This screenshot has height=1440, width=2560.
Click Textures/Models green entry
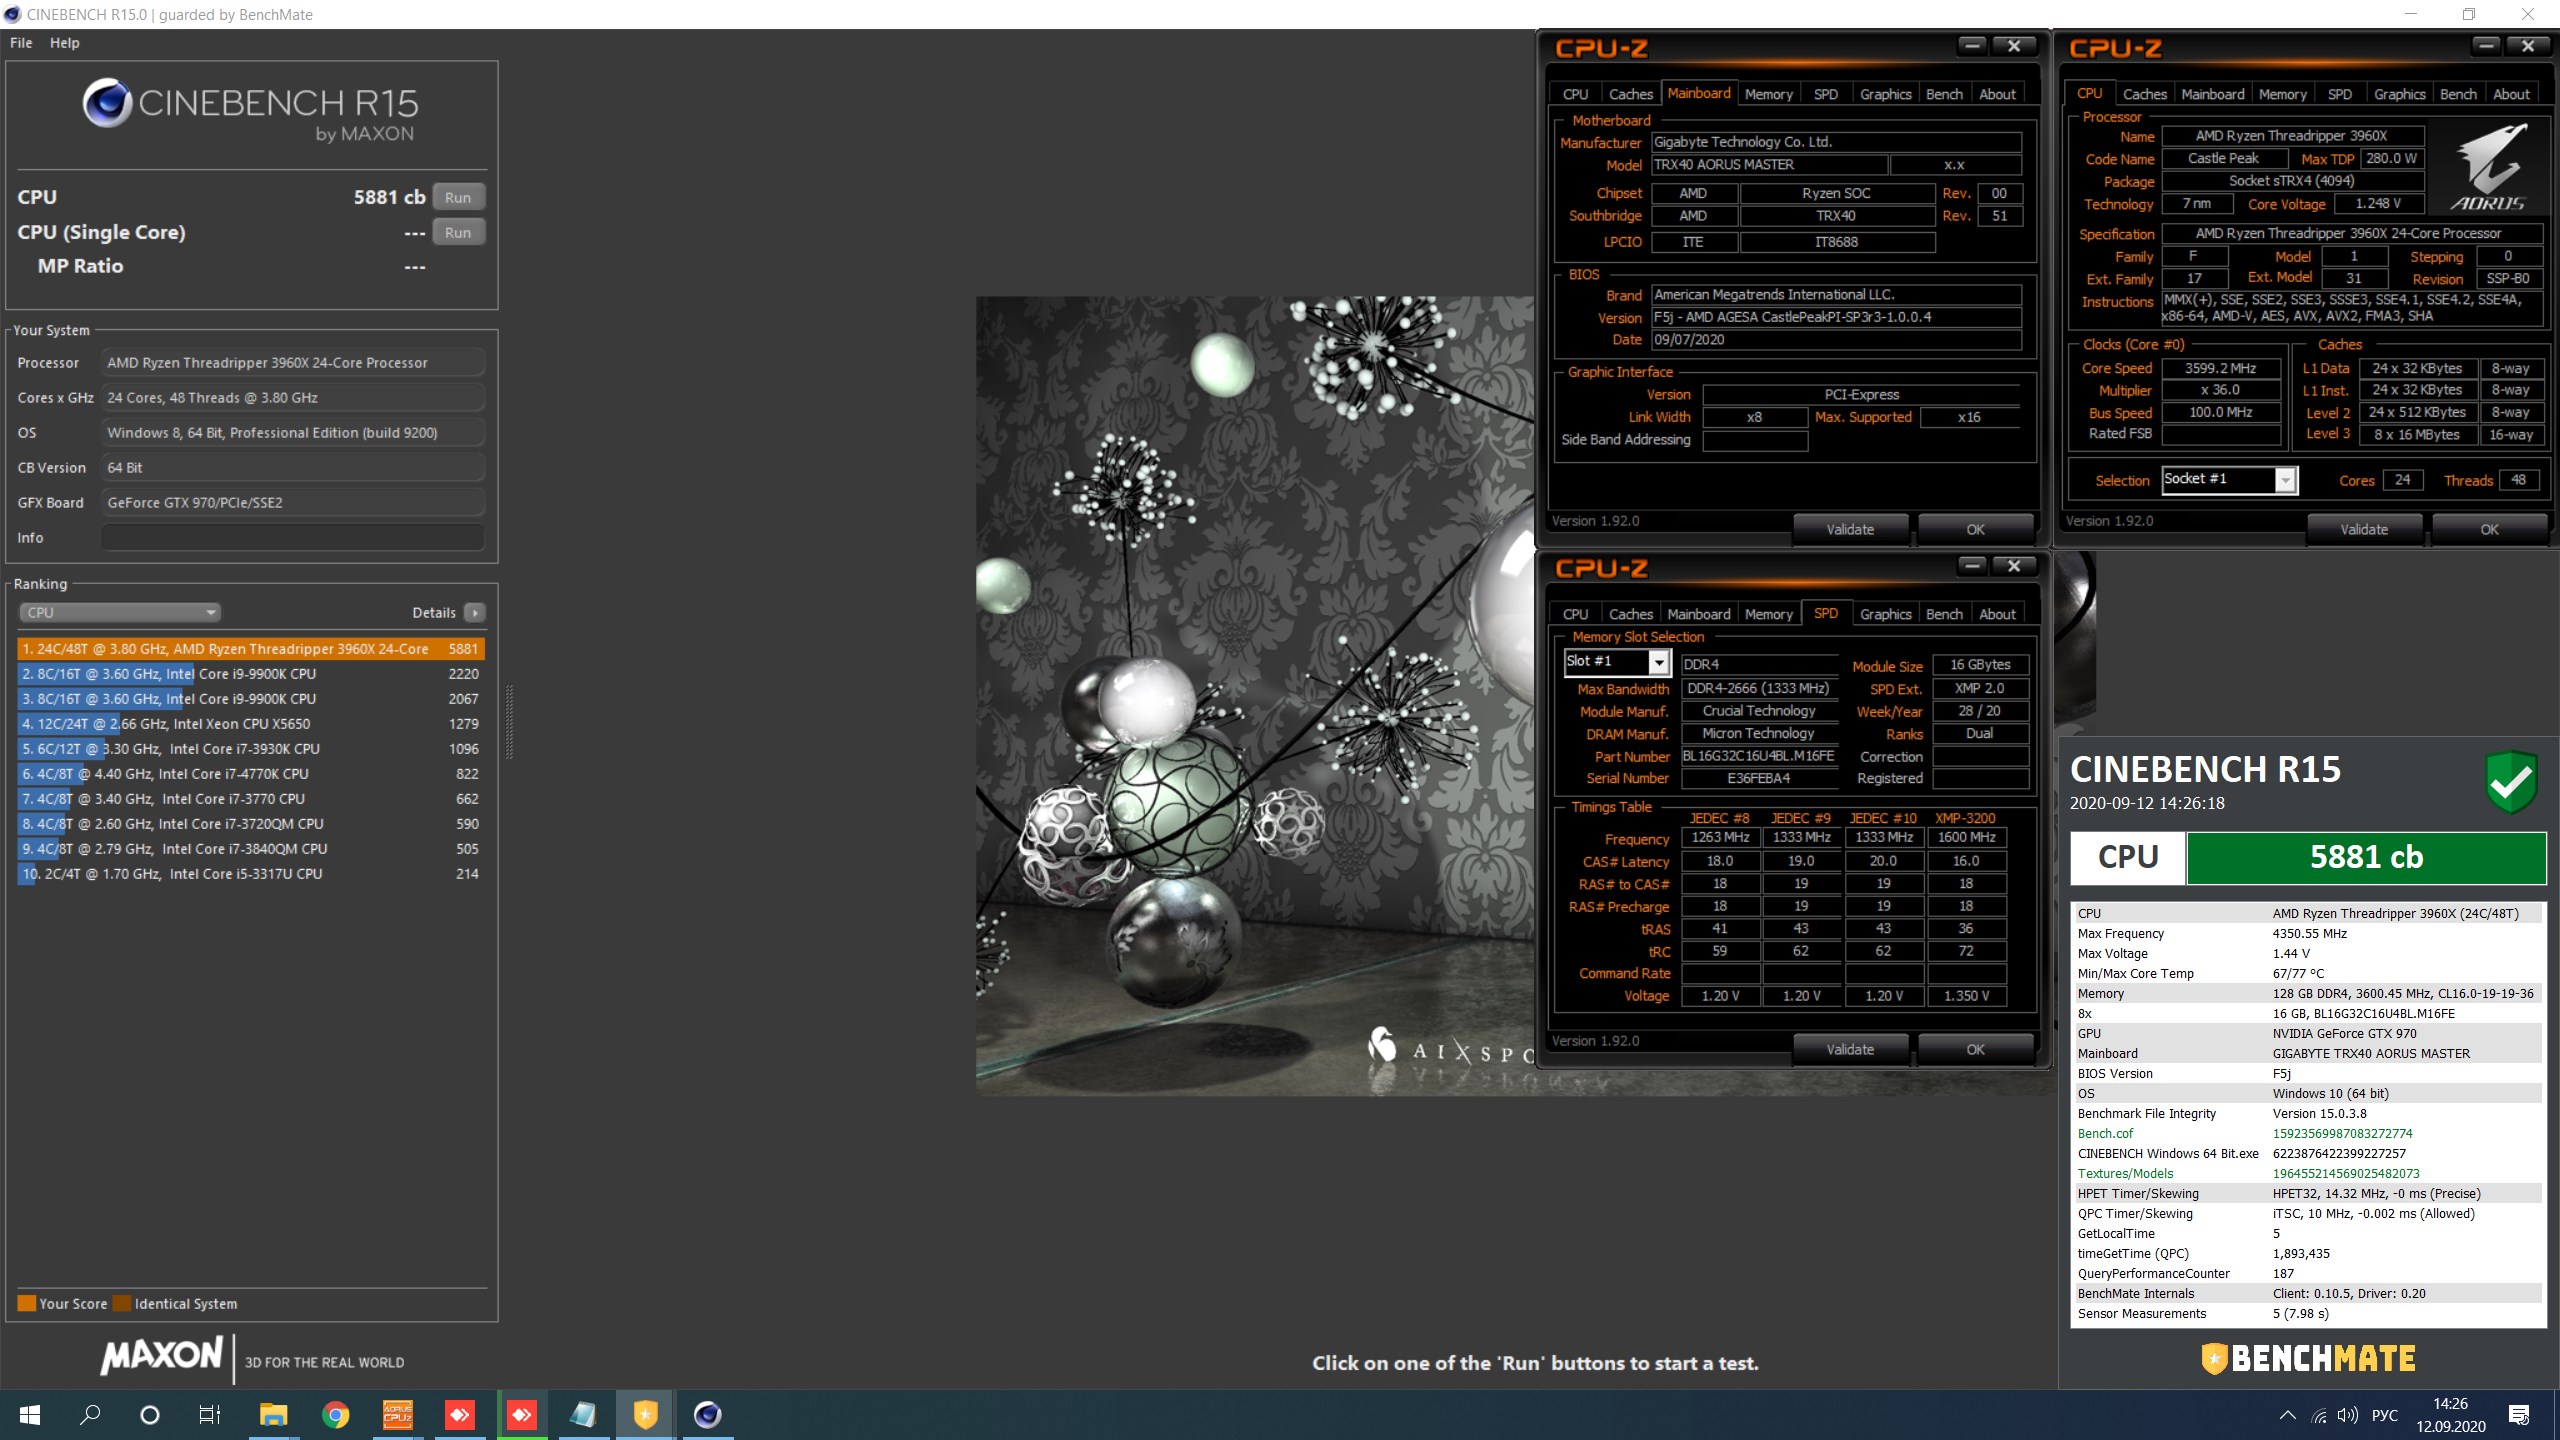point(2308,1173)
